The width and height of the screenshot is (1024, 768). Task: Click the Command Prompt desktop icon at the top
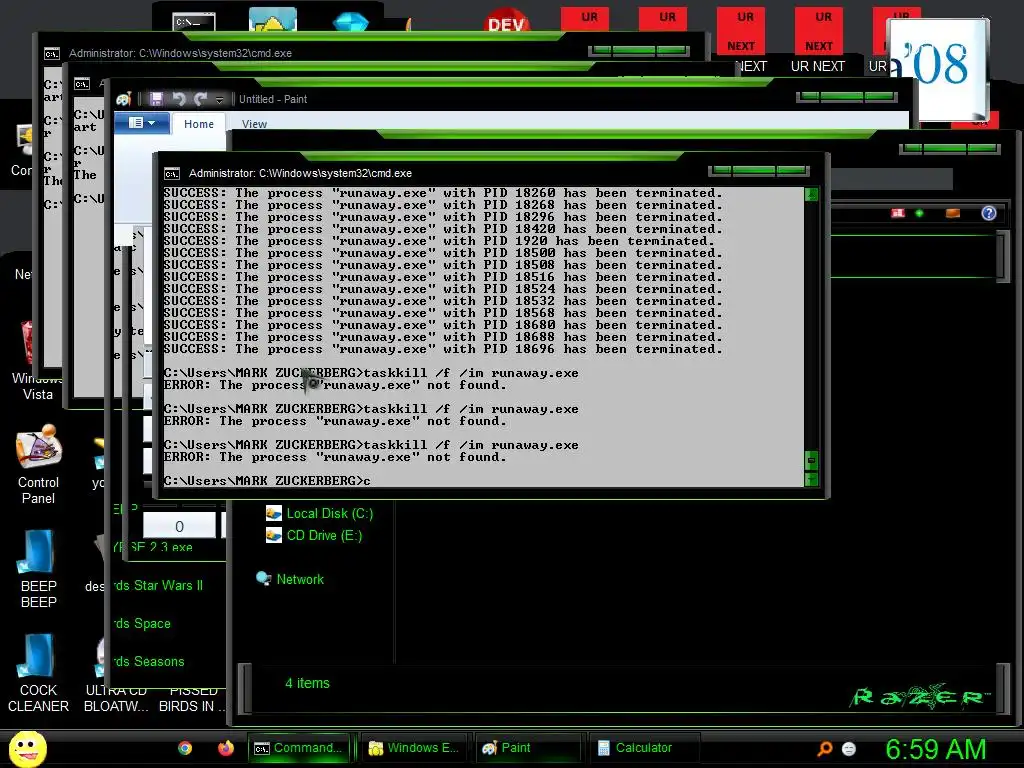pos(195,21)
